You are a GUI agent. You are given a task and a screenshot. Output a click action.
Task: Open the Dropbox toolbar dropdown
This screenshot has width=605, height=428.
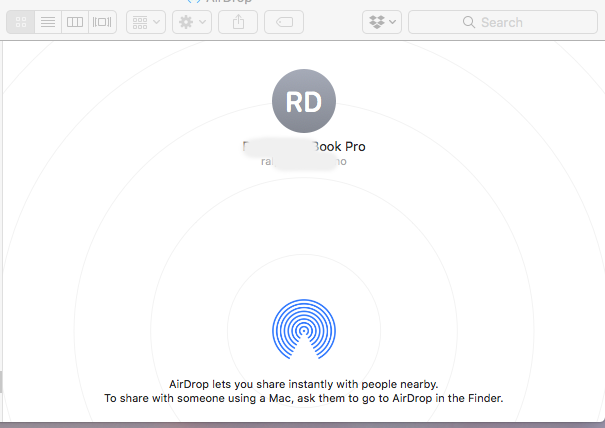(382, 22)
